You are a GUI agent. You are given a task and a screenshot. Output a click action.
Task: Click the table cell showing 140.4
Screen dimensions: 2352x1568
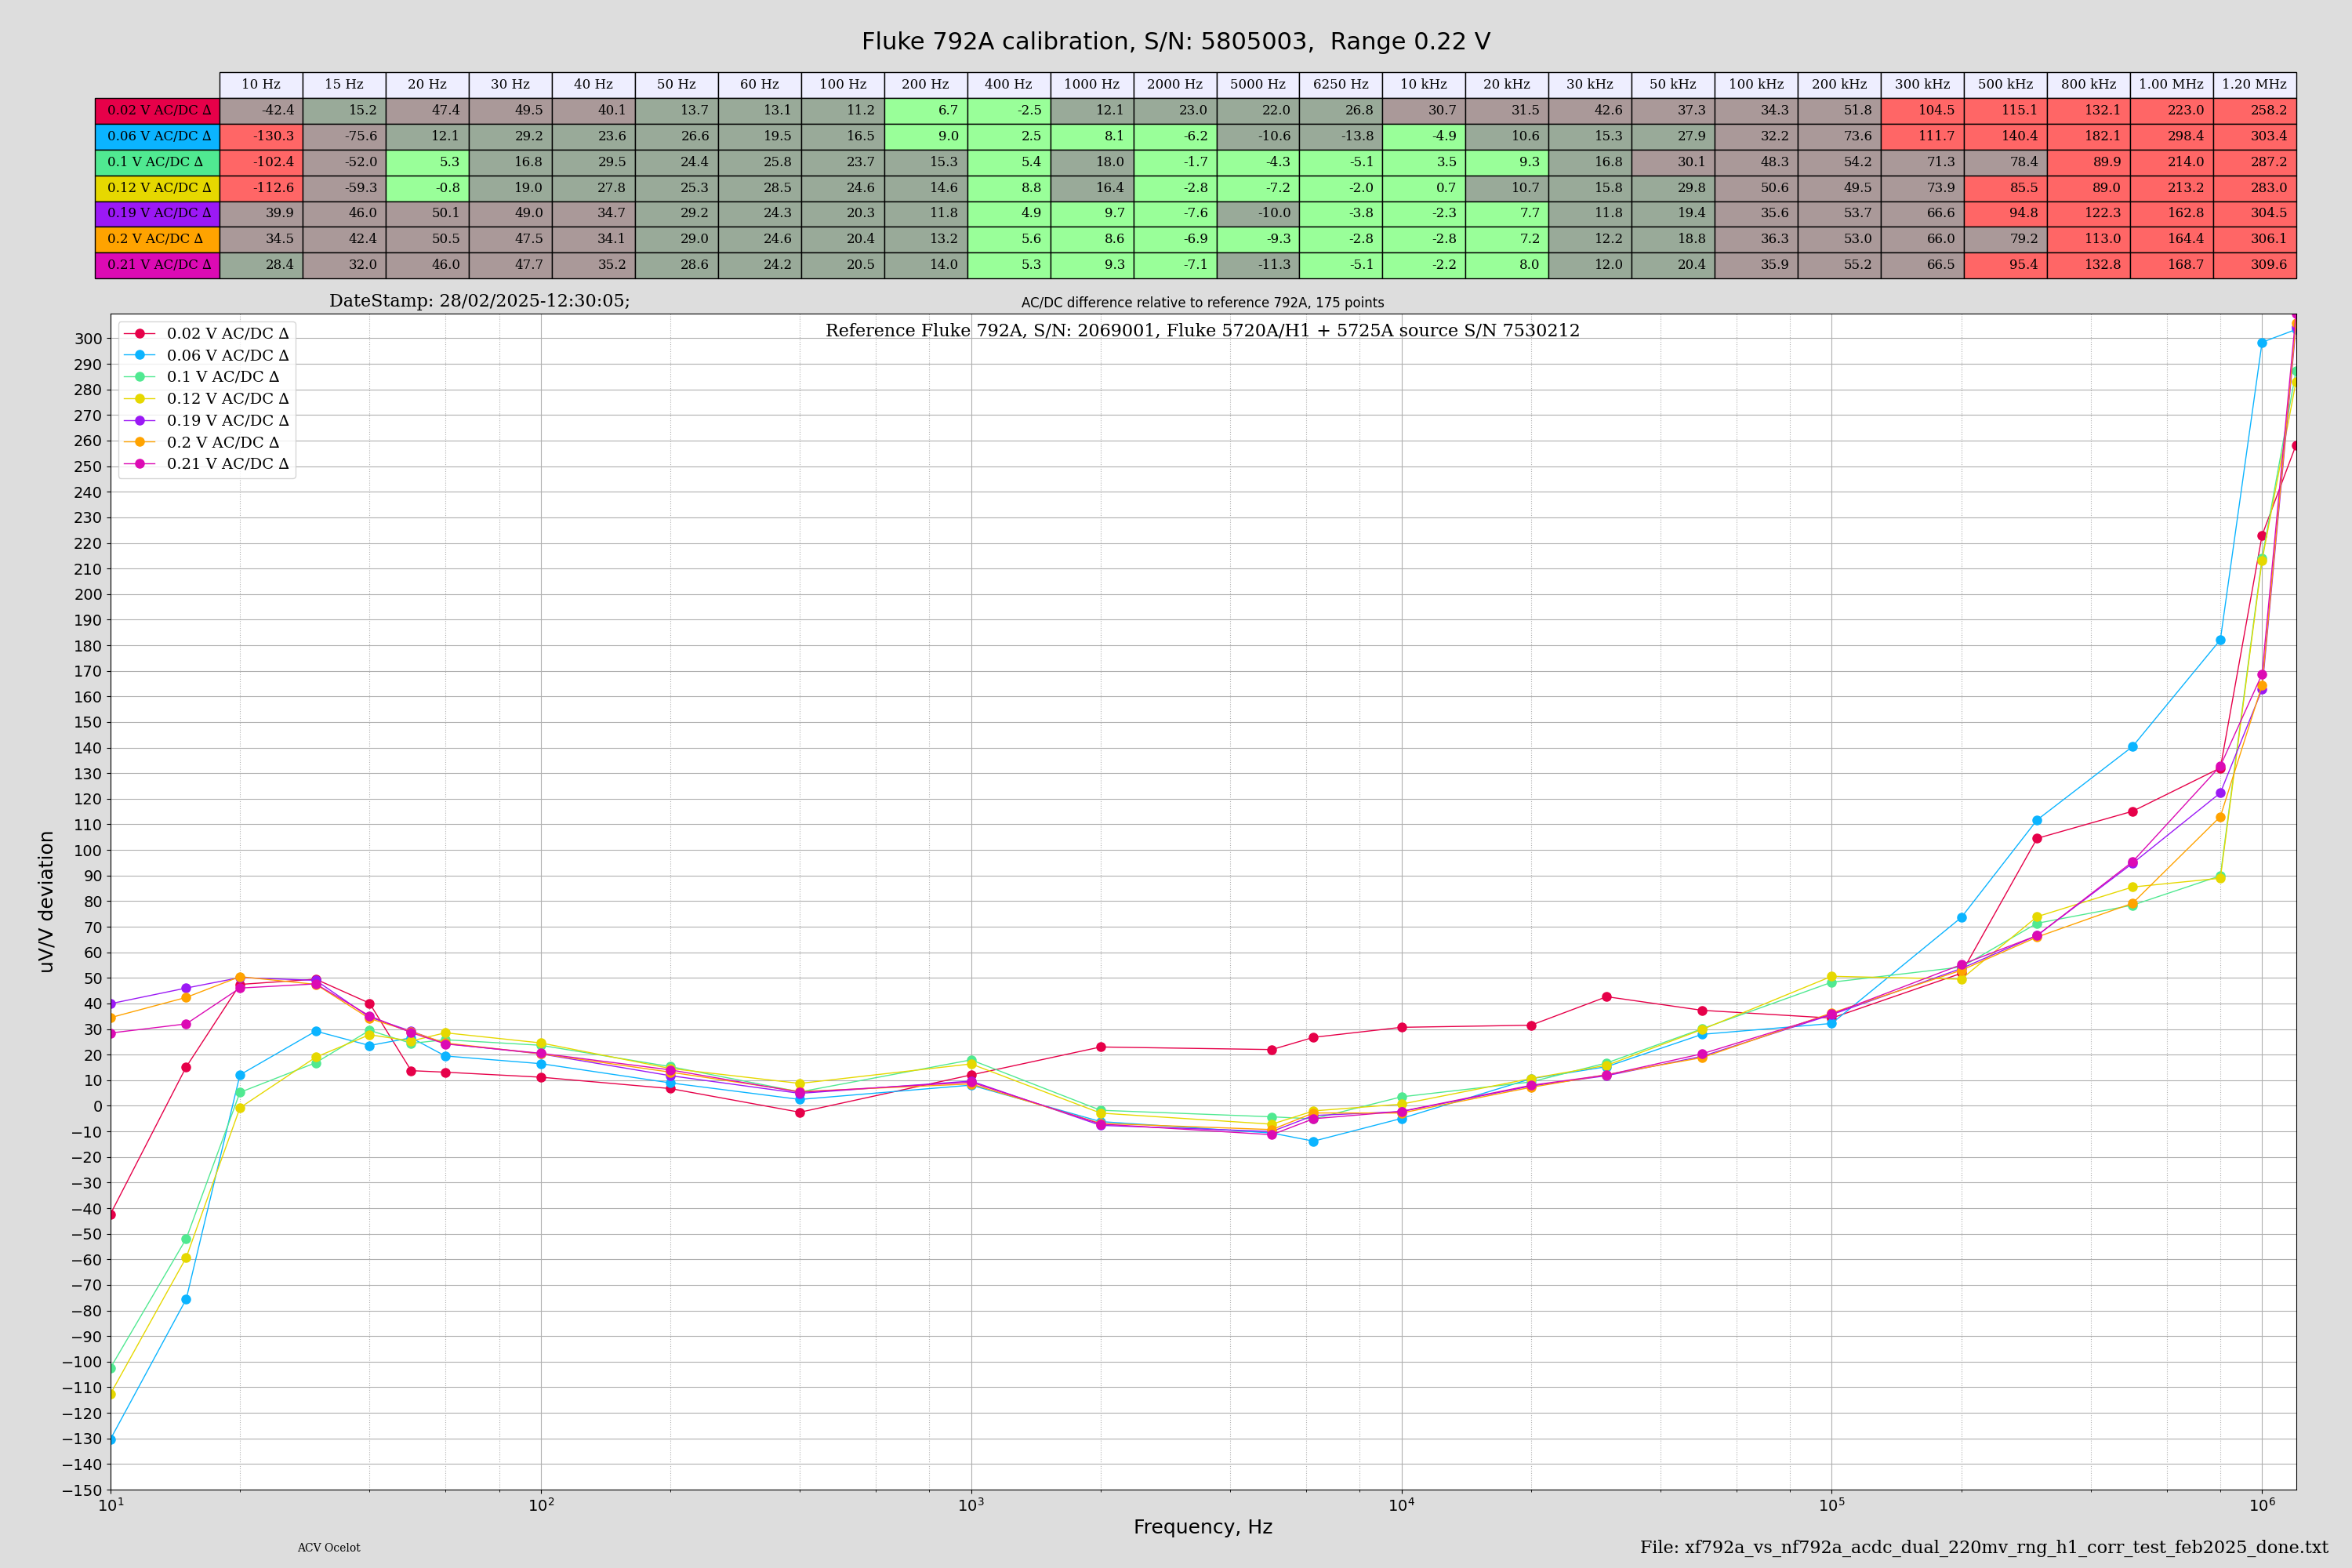[x=2006, y=136]
